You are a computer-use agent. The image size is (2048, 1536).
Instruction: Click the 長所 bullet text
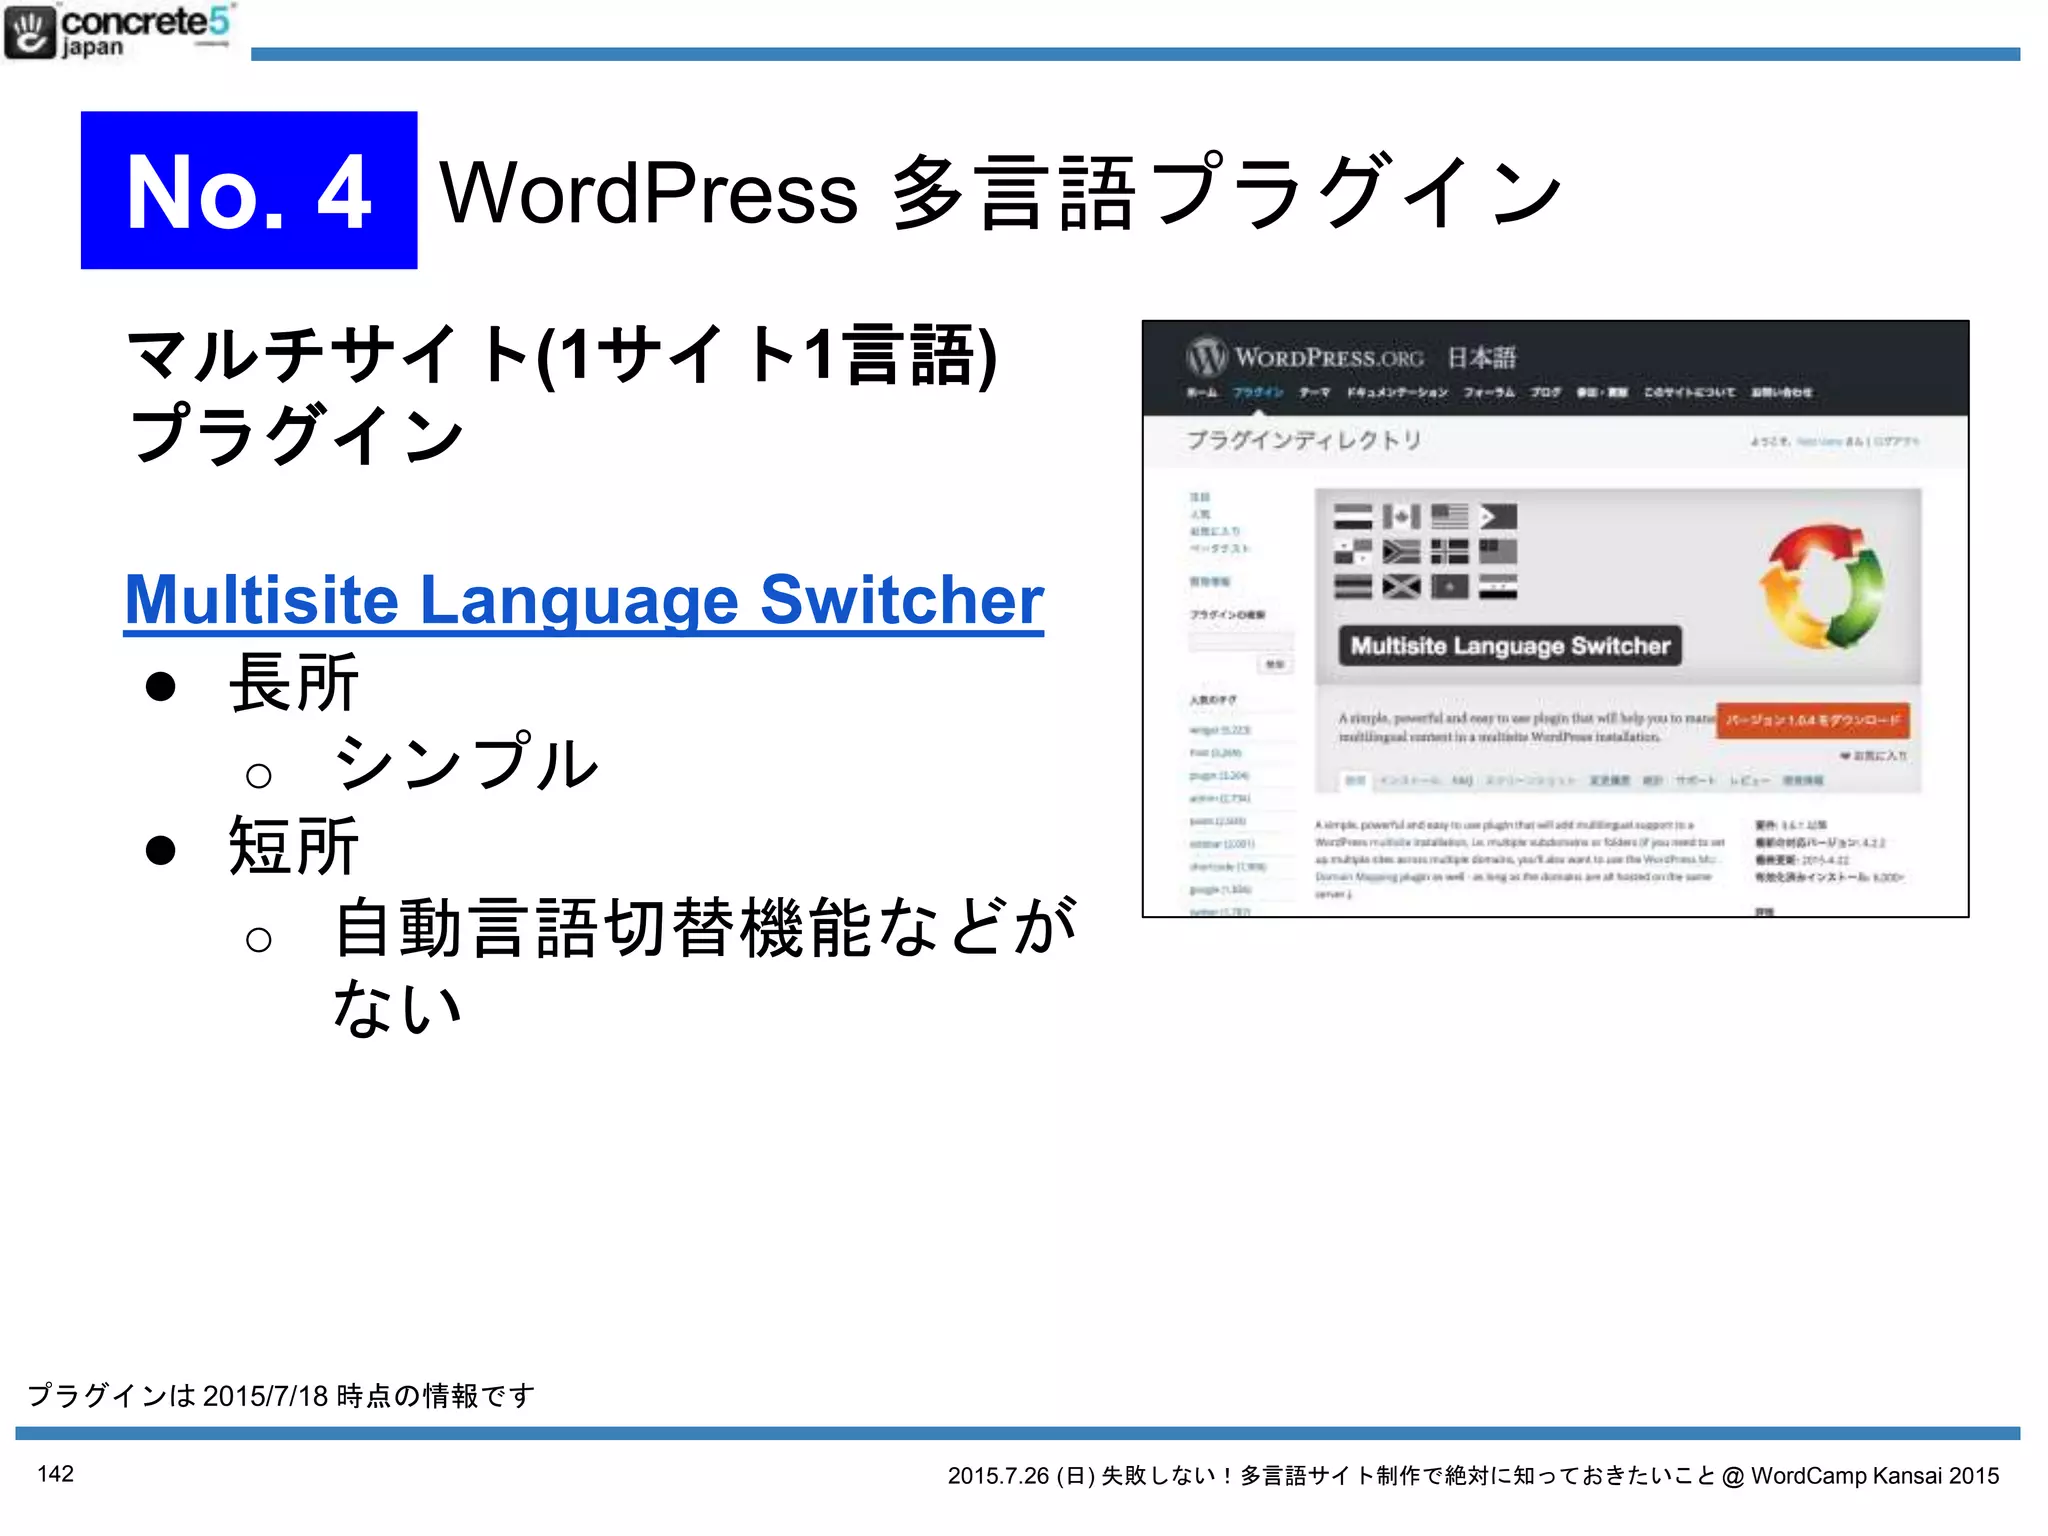[x=294, y=683]
